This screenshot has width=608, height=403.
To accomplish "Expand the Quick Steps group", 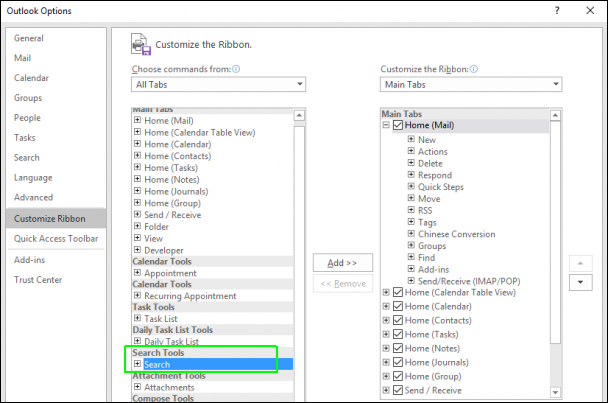I will [x=411, y=186].
